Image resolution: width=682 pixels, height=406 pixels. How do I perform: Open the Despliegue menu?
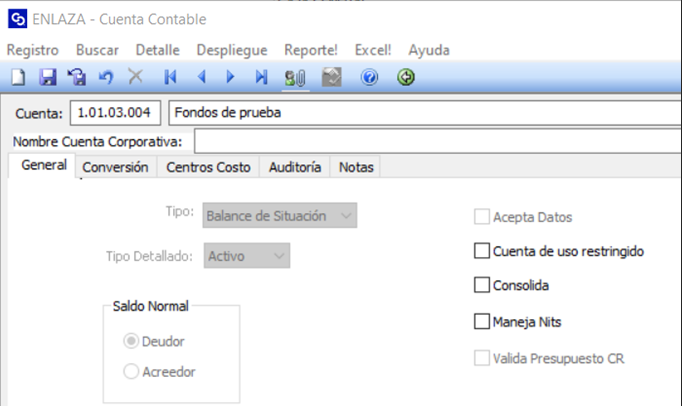click(232, 50)
